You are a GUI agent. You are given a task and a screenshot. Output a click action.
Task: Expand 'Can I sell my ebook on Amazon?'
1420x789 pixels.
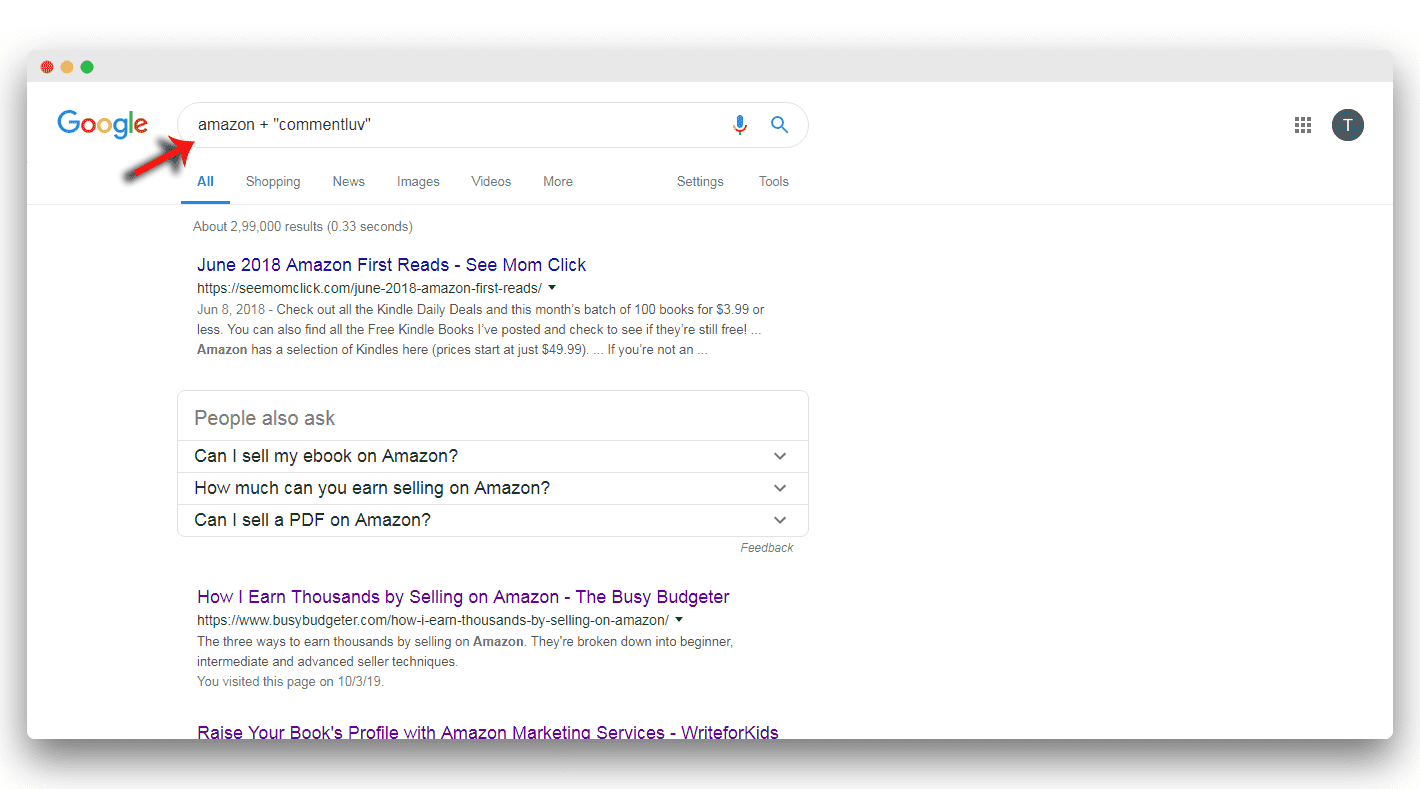pos(492,456)
